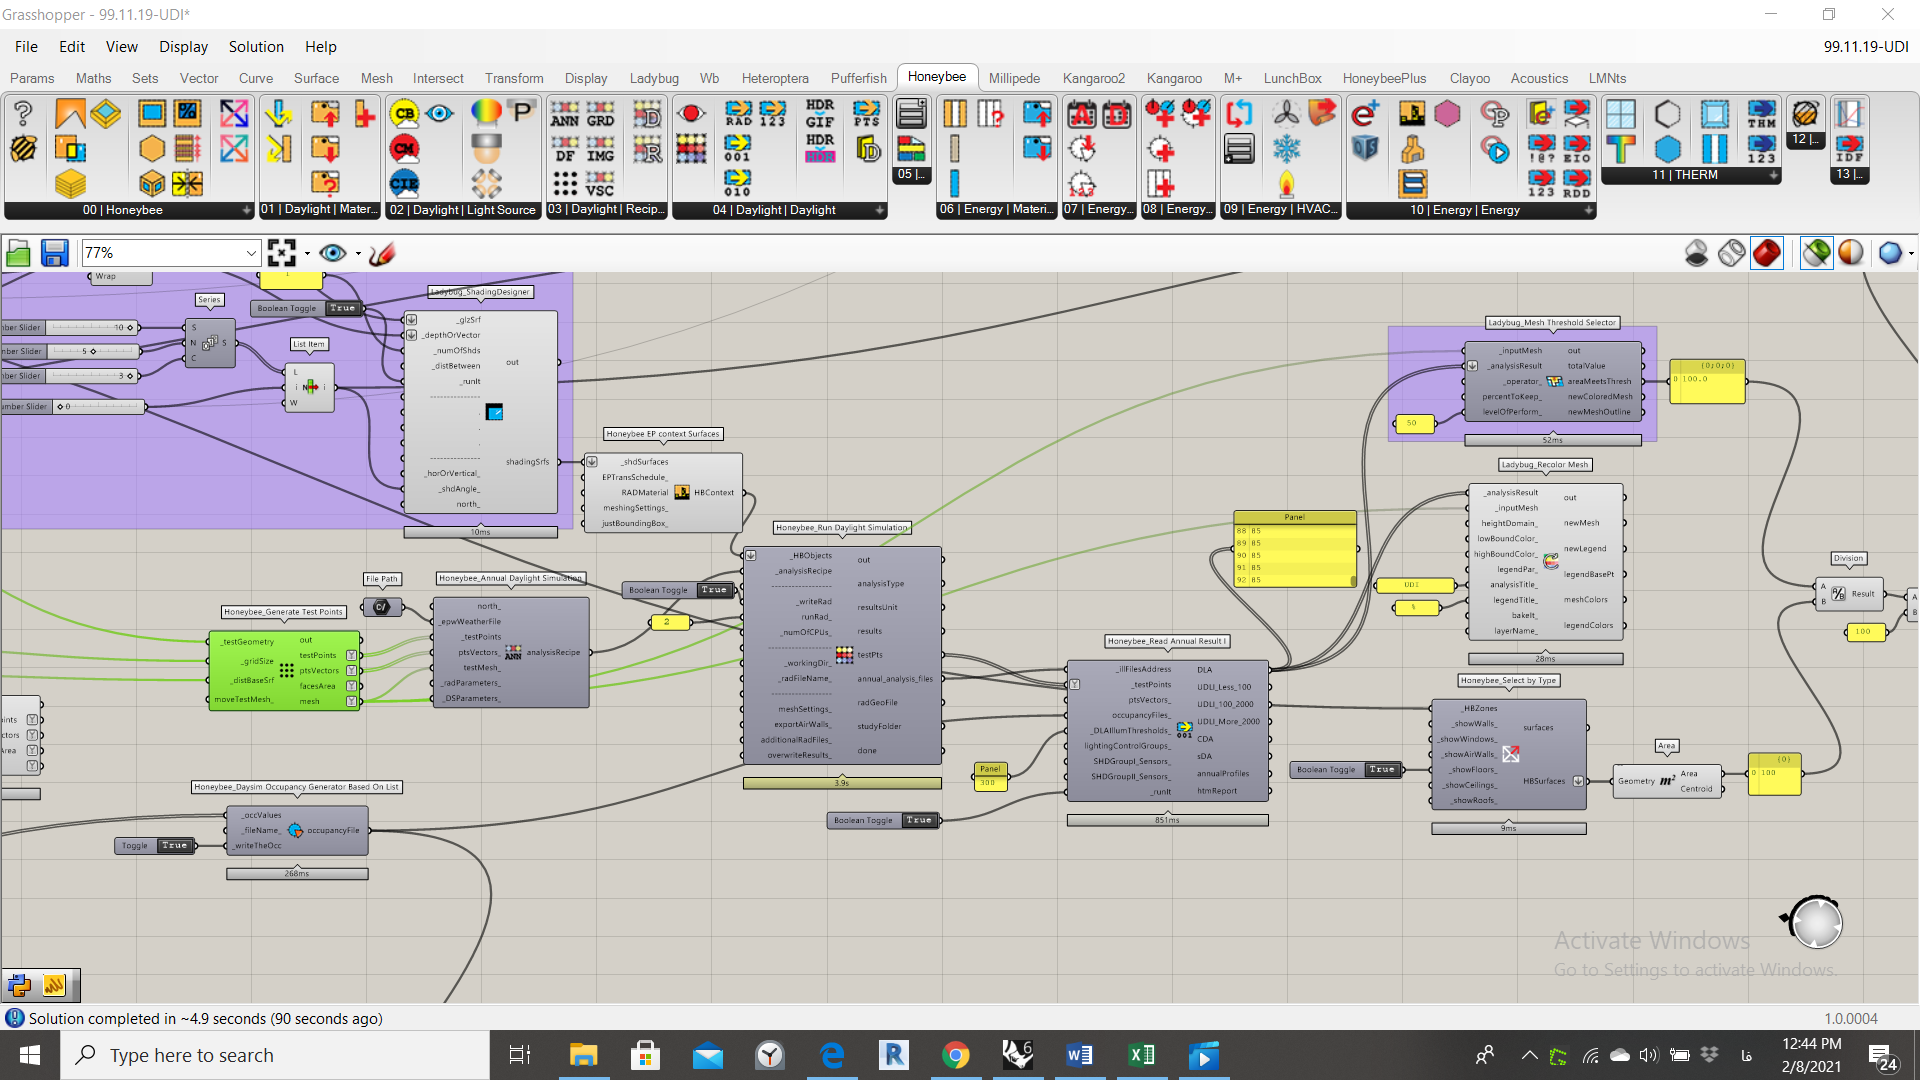Click the Python script icon at canvas bottom

[19, 985]
